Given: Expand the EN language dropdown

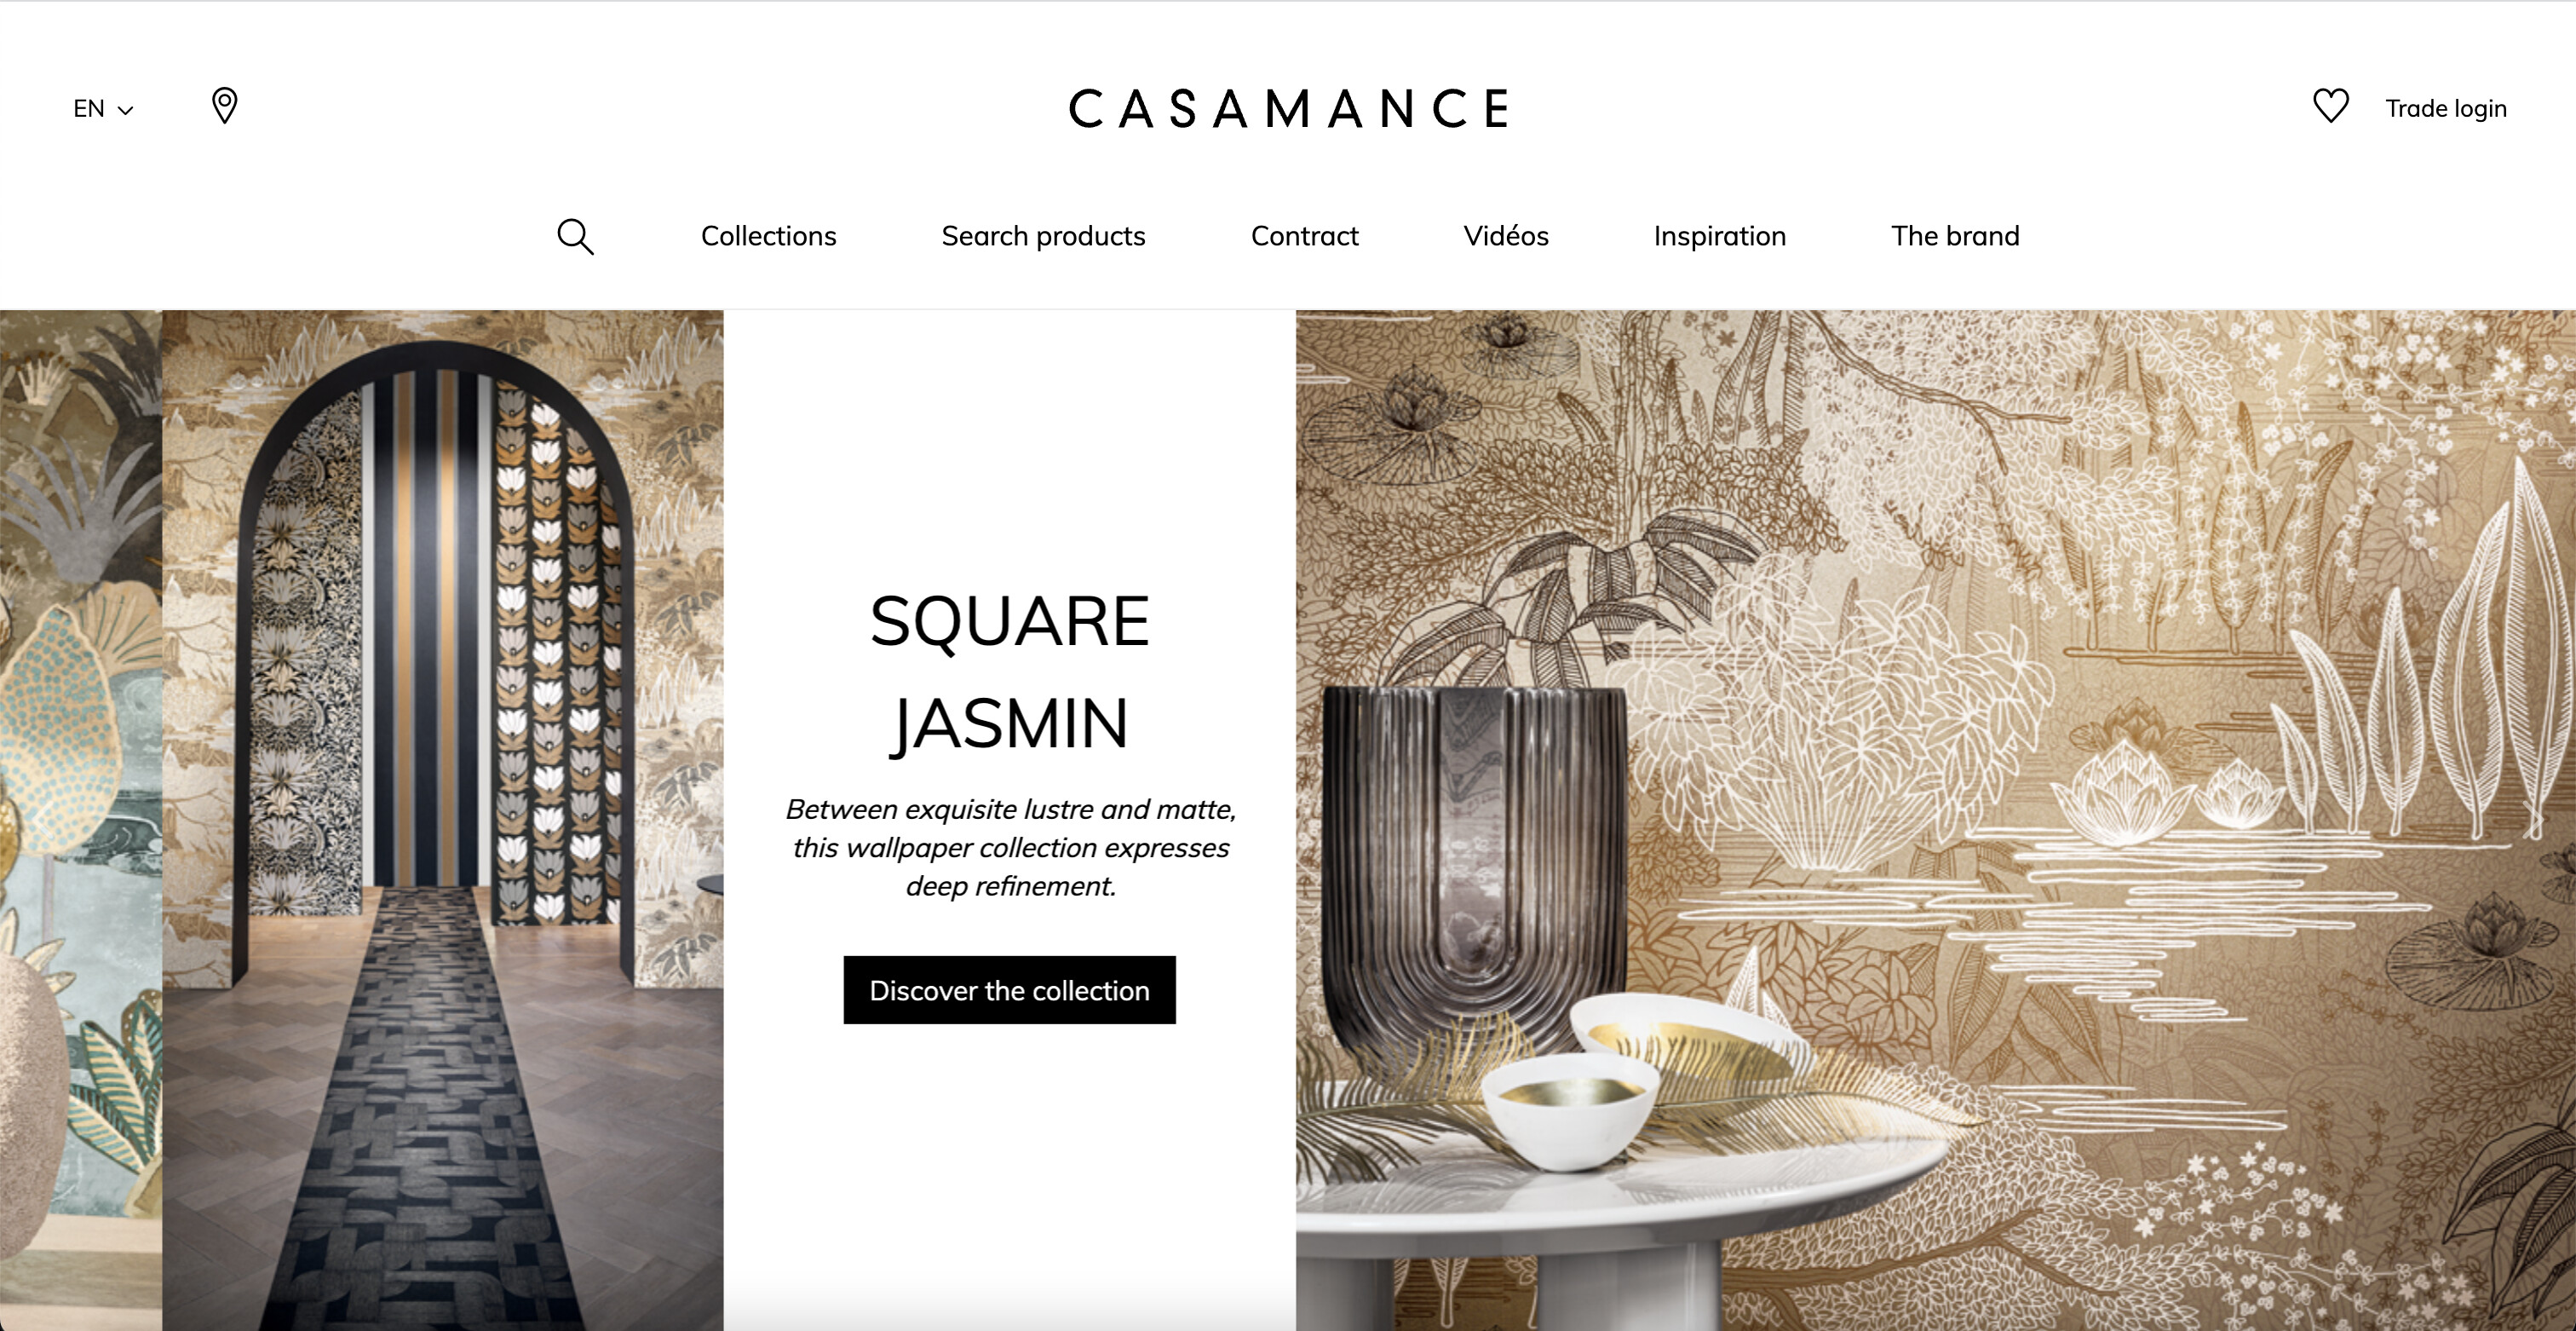Looking at the screenshot, I should (103, 108).
